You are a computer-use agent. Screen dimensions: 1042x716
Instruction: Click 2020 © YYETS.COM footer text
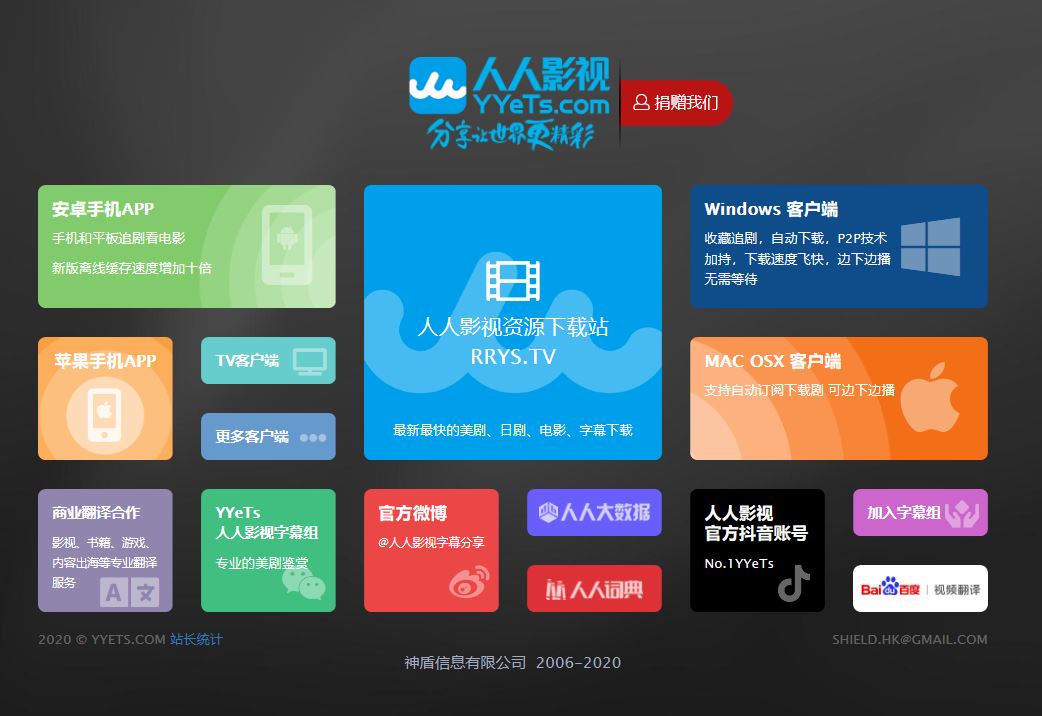pyautogui.click(x=102, y=640)
